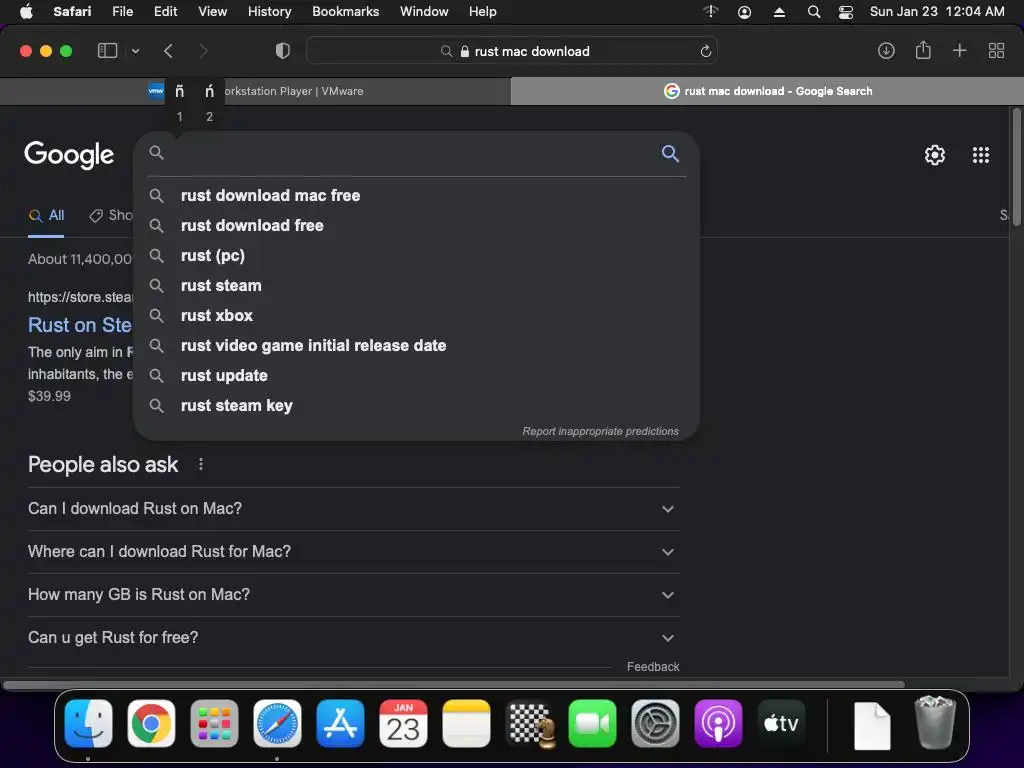Open Google settings gear

(x=935, y=155)
